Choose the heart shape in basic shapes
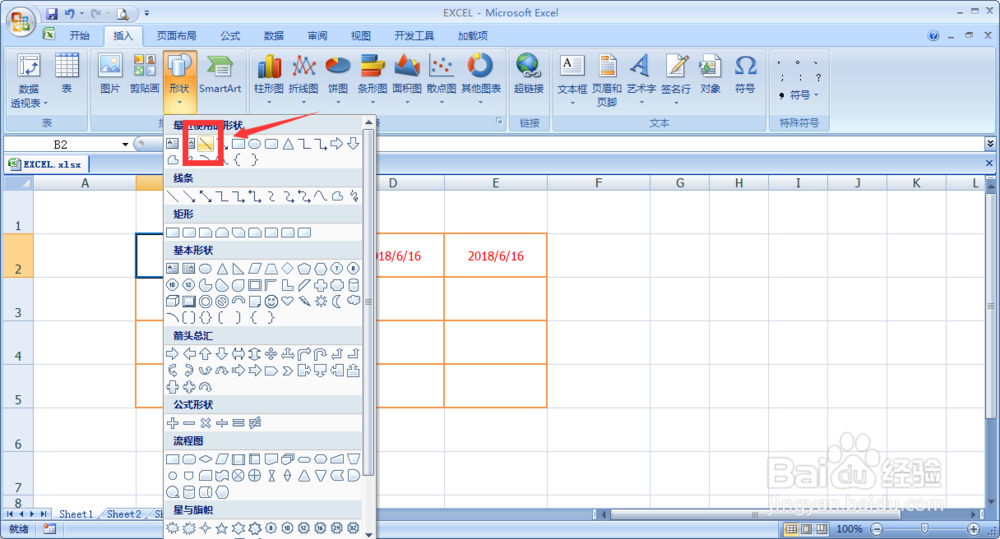The image size is (1000, 539). coord(288,301)
